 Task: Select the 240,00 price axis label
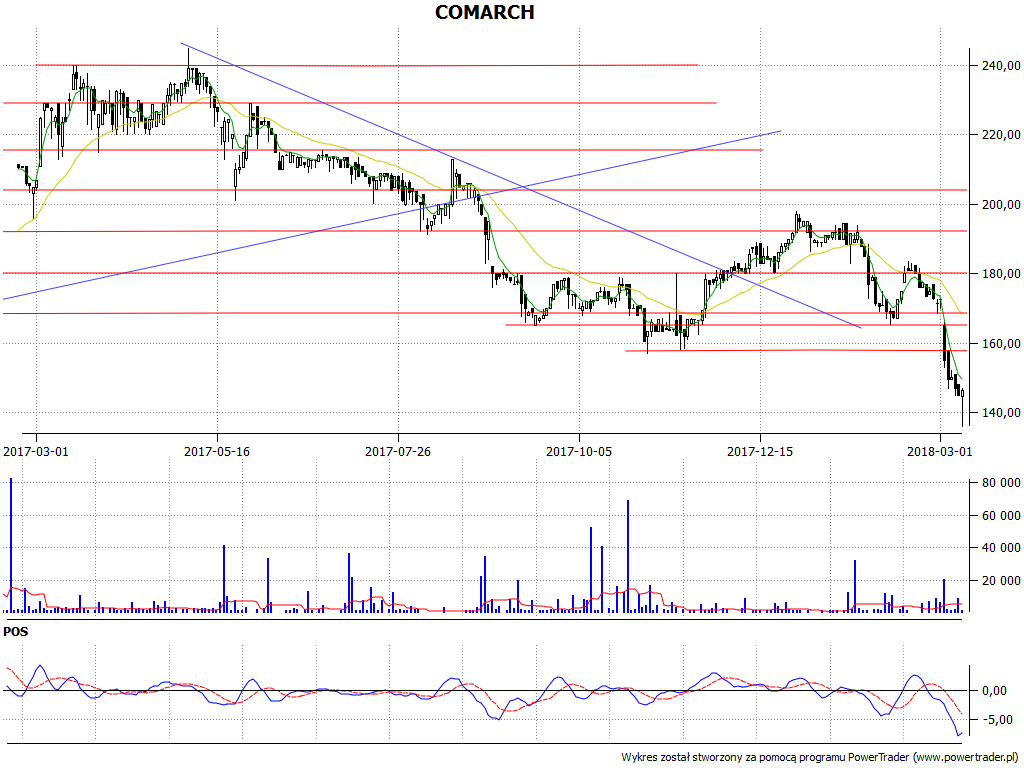point(1001,65)
